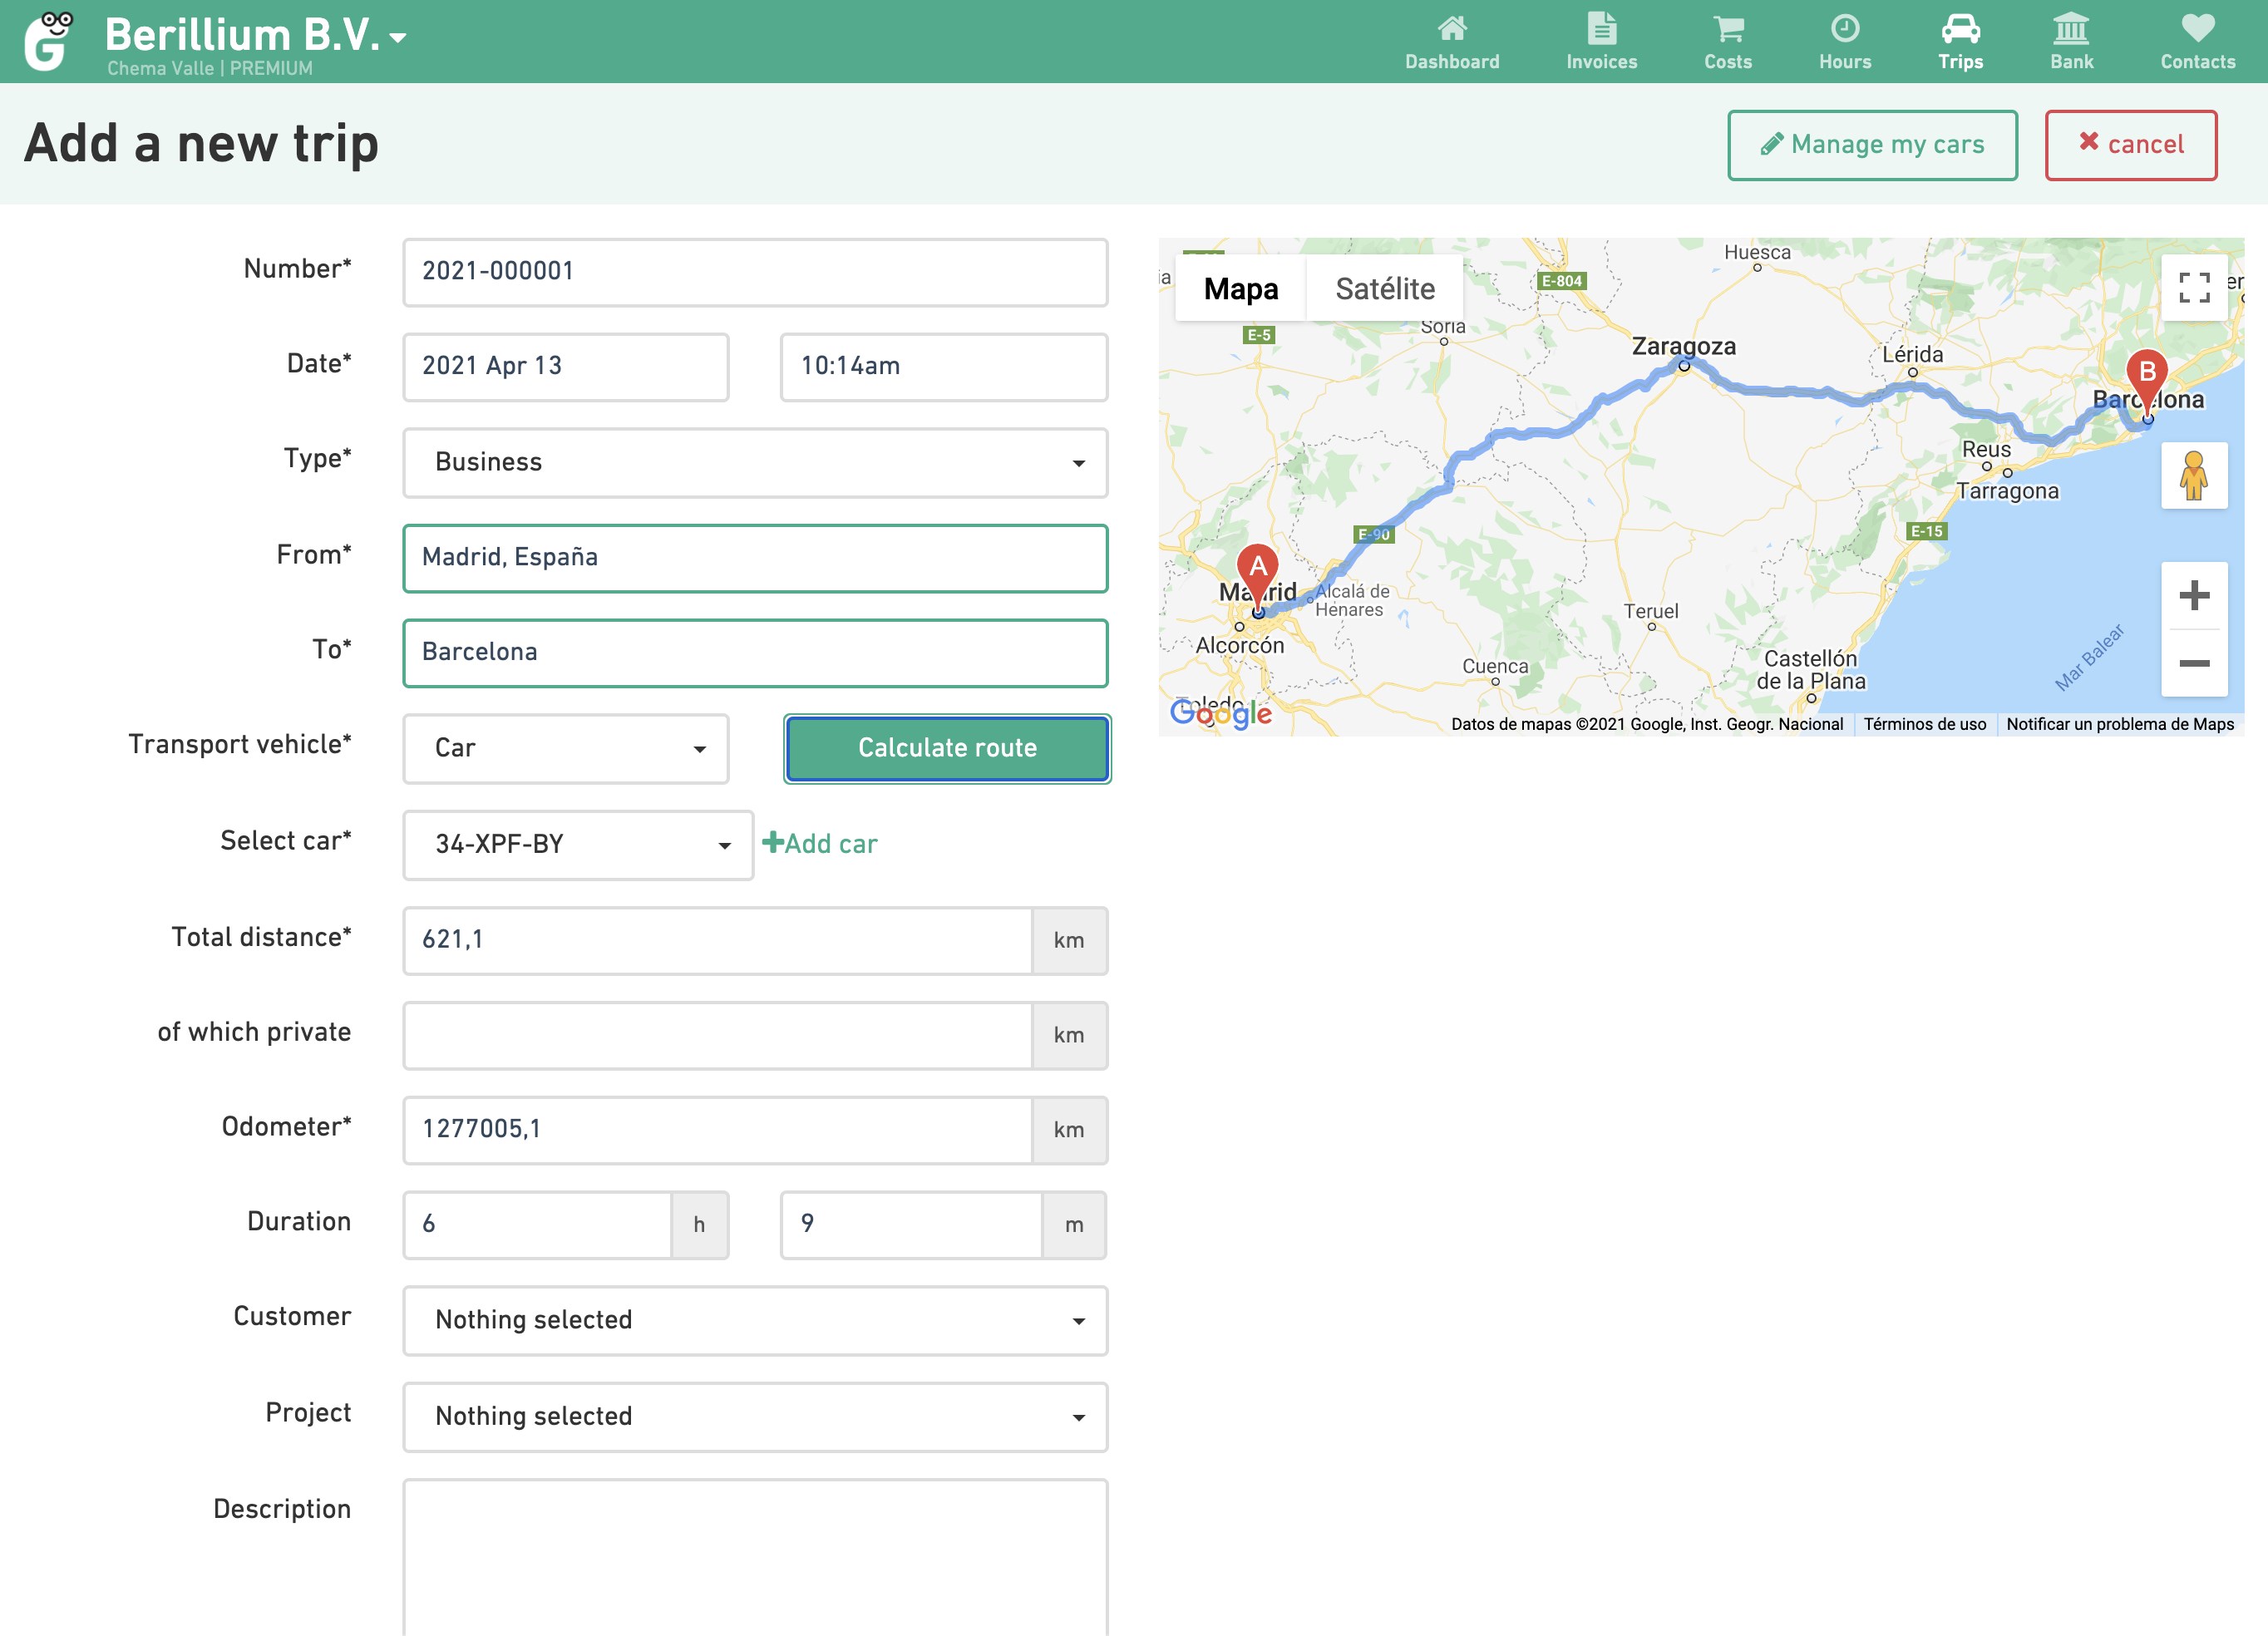Open the Hours clock icon

[1844, 29]
